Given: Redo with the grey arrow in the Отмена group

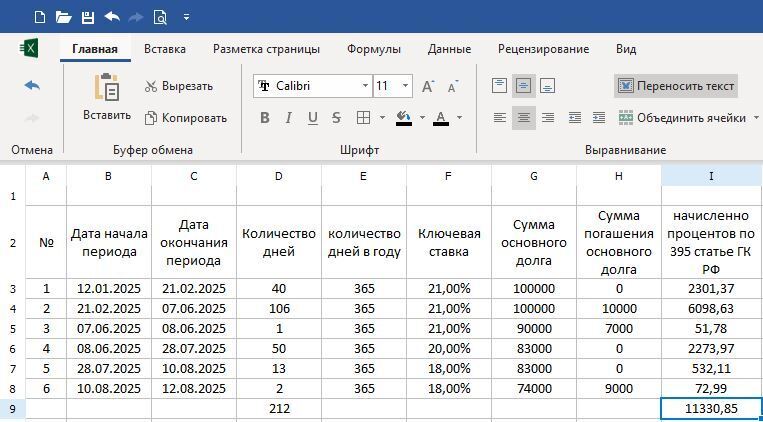Looking at the screenshot, I should pos(32,118).
